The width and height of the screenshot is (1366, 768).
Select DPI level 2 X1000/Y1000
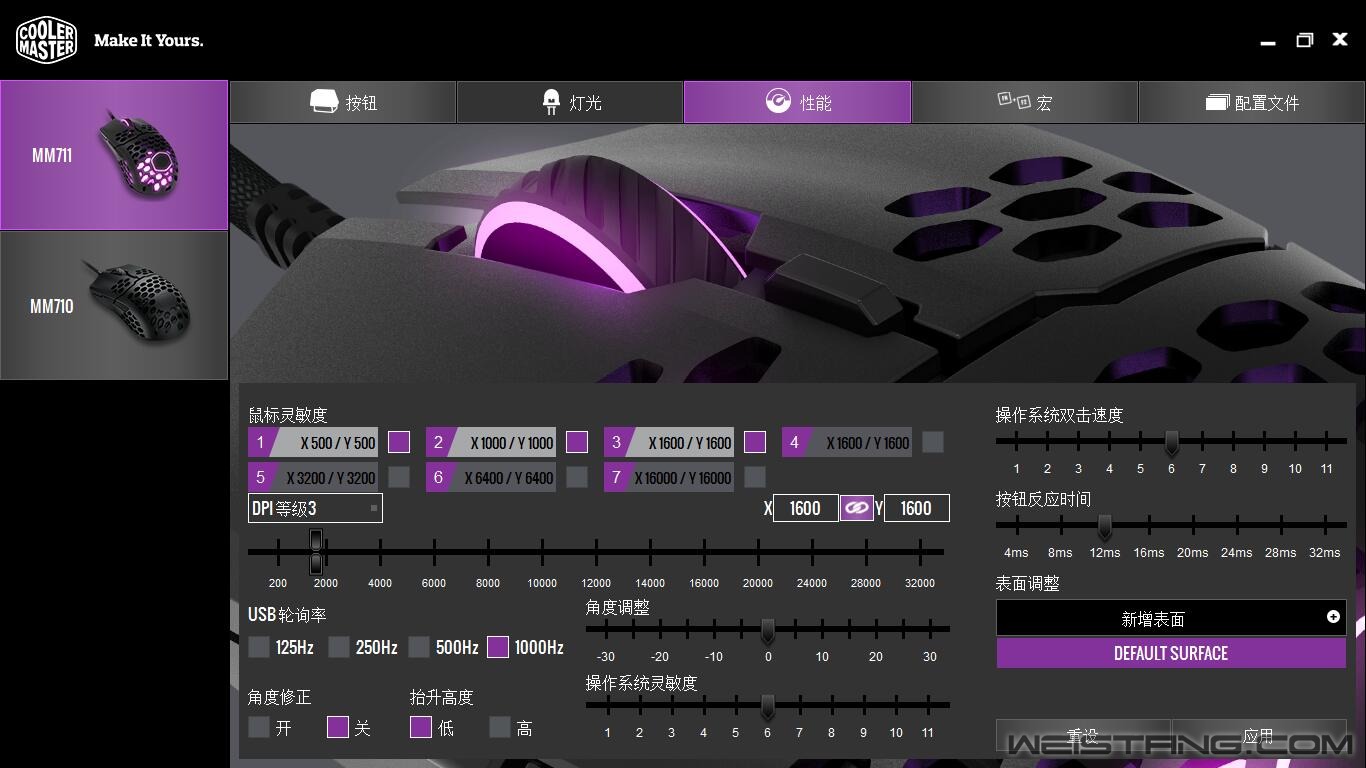tap(491, 442)
